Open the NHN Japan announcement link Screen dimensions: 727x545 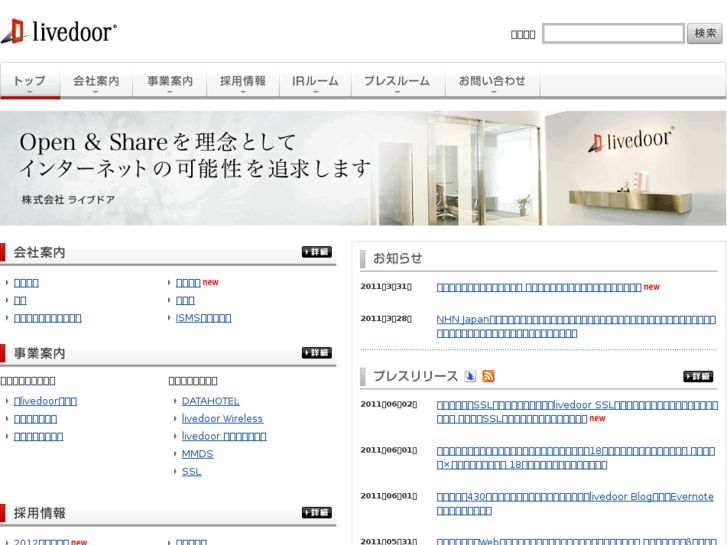(x=576, y=326)
